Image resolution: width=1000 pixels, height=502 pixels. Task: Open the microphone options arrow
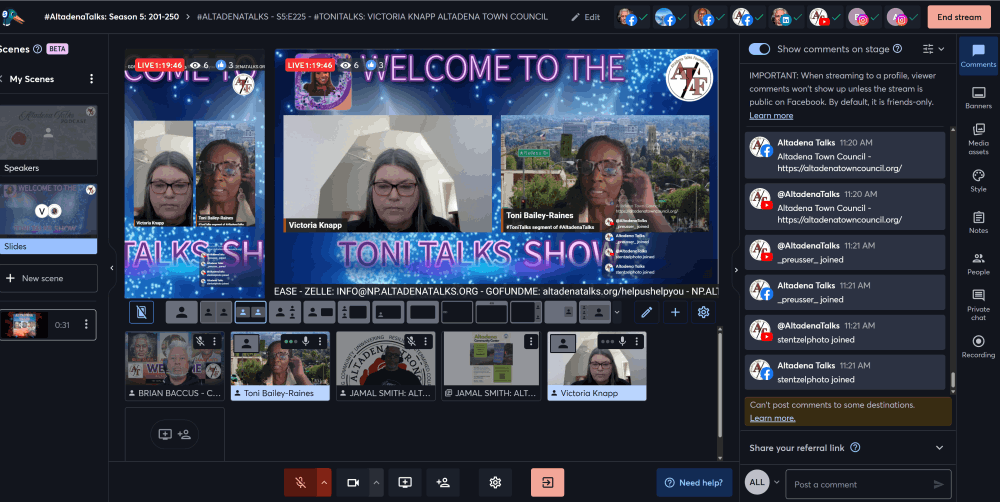pyautogui.click(x=324, y=483)
